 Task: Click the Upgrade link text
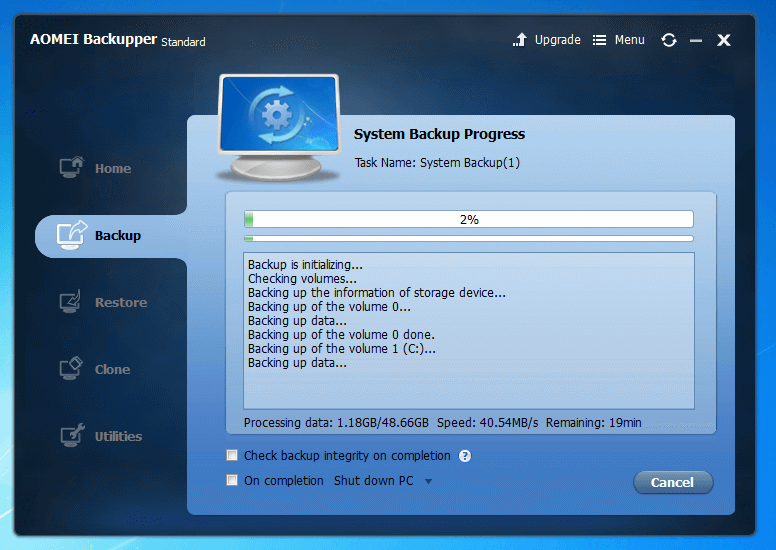point(557,40)
